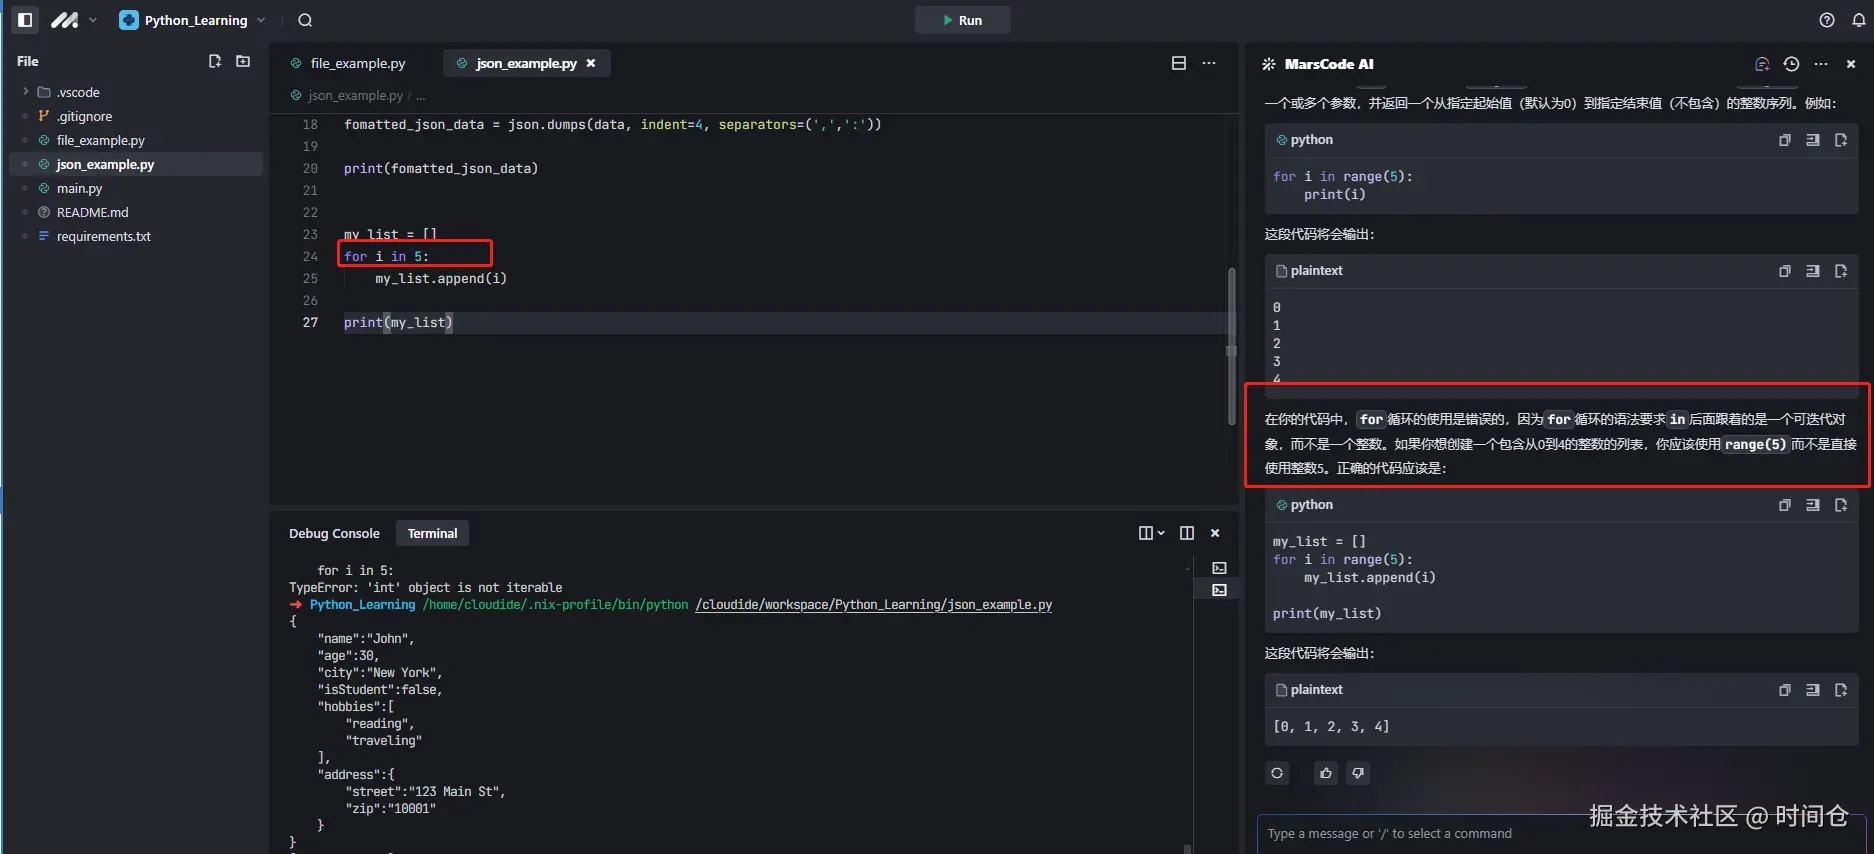Like the AI response with thumbs up

click(1326, 773)
